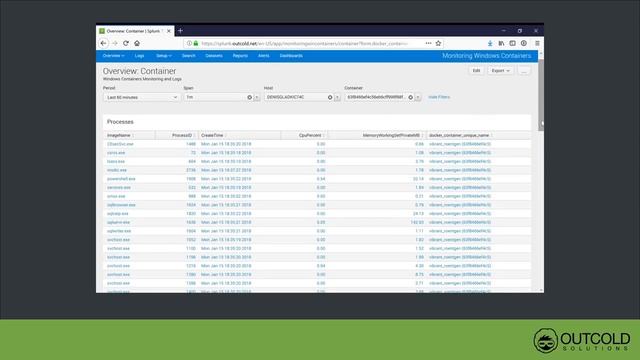This screenshot has height=360, width=640.
Task: Click the browser address bar URL
Action: click(x=304, y=43)
